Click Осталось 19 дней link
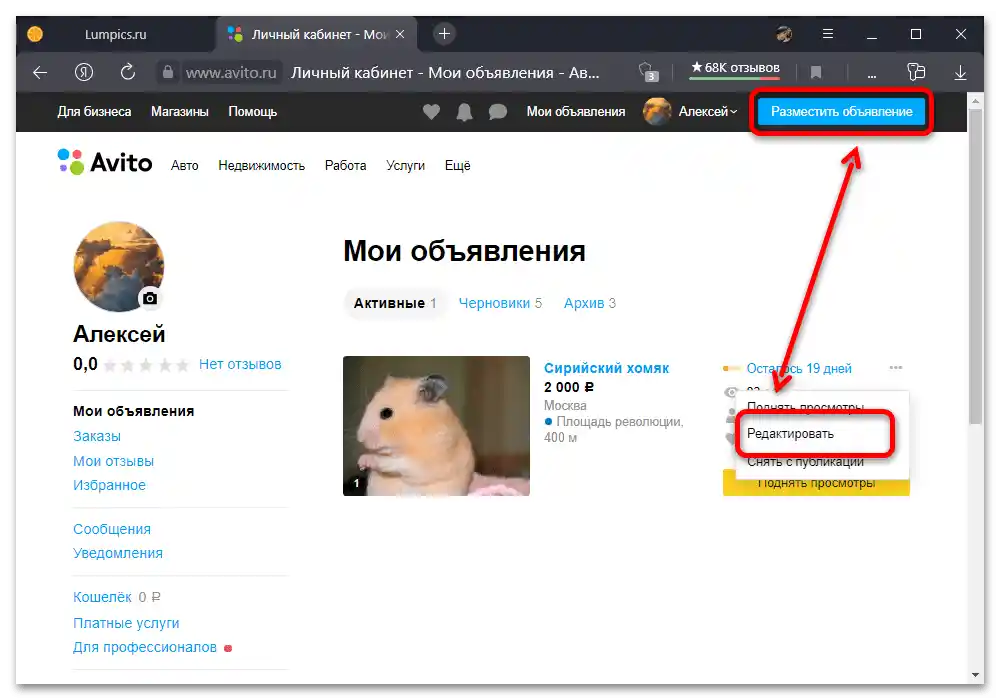The height and width of the screenshot is (700, 1000). (799, 368)
